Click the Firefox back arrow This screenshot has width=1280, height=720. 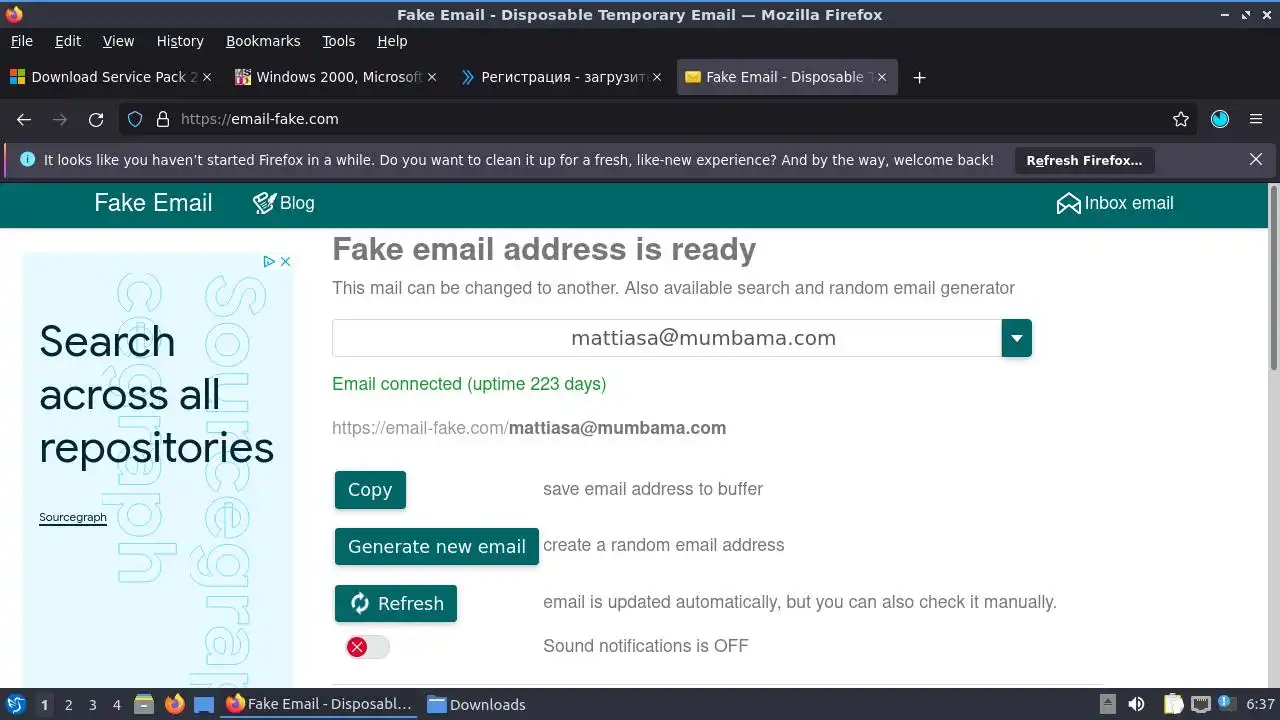(24, 119)
